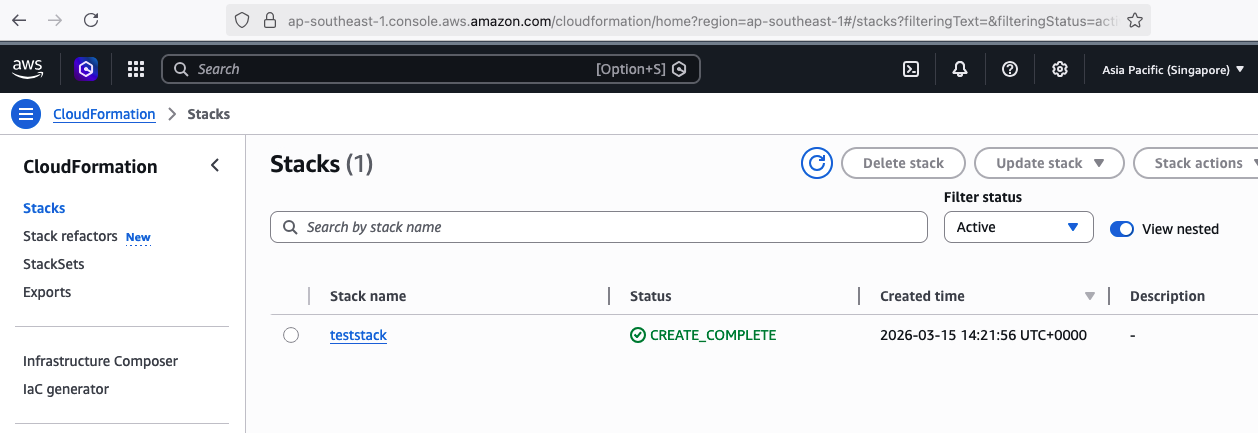1258x433 pixels.
Task: Open the purple hexagon service icon
Action: point(86,69)
